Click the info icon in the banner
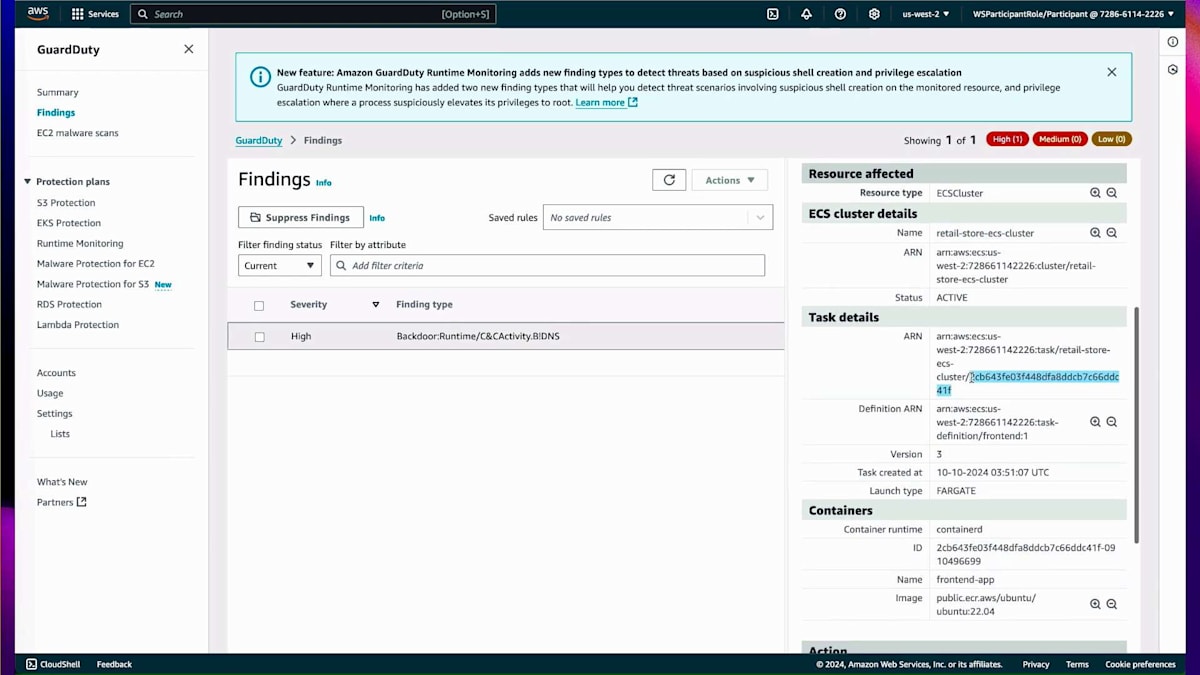Screen dimensions: 1200x675 pyautogui.click(x=259, y=77)
